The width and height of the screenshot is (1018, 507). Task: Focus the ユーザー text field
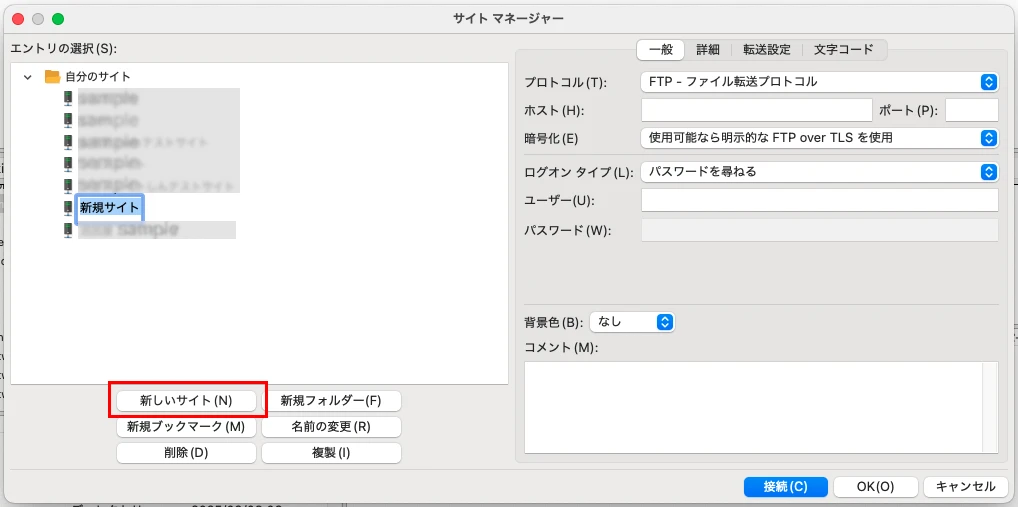[818, 201]
